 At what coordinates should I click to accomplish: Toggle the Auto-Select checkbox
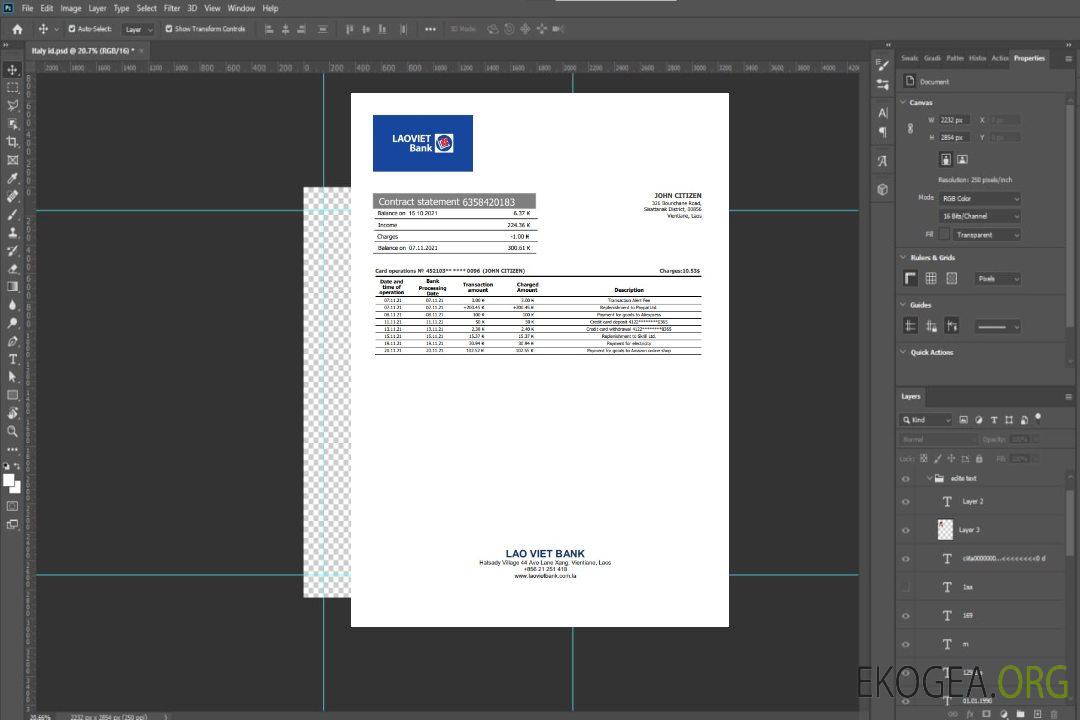click(x=72, y=29)
